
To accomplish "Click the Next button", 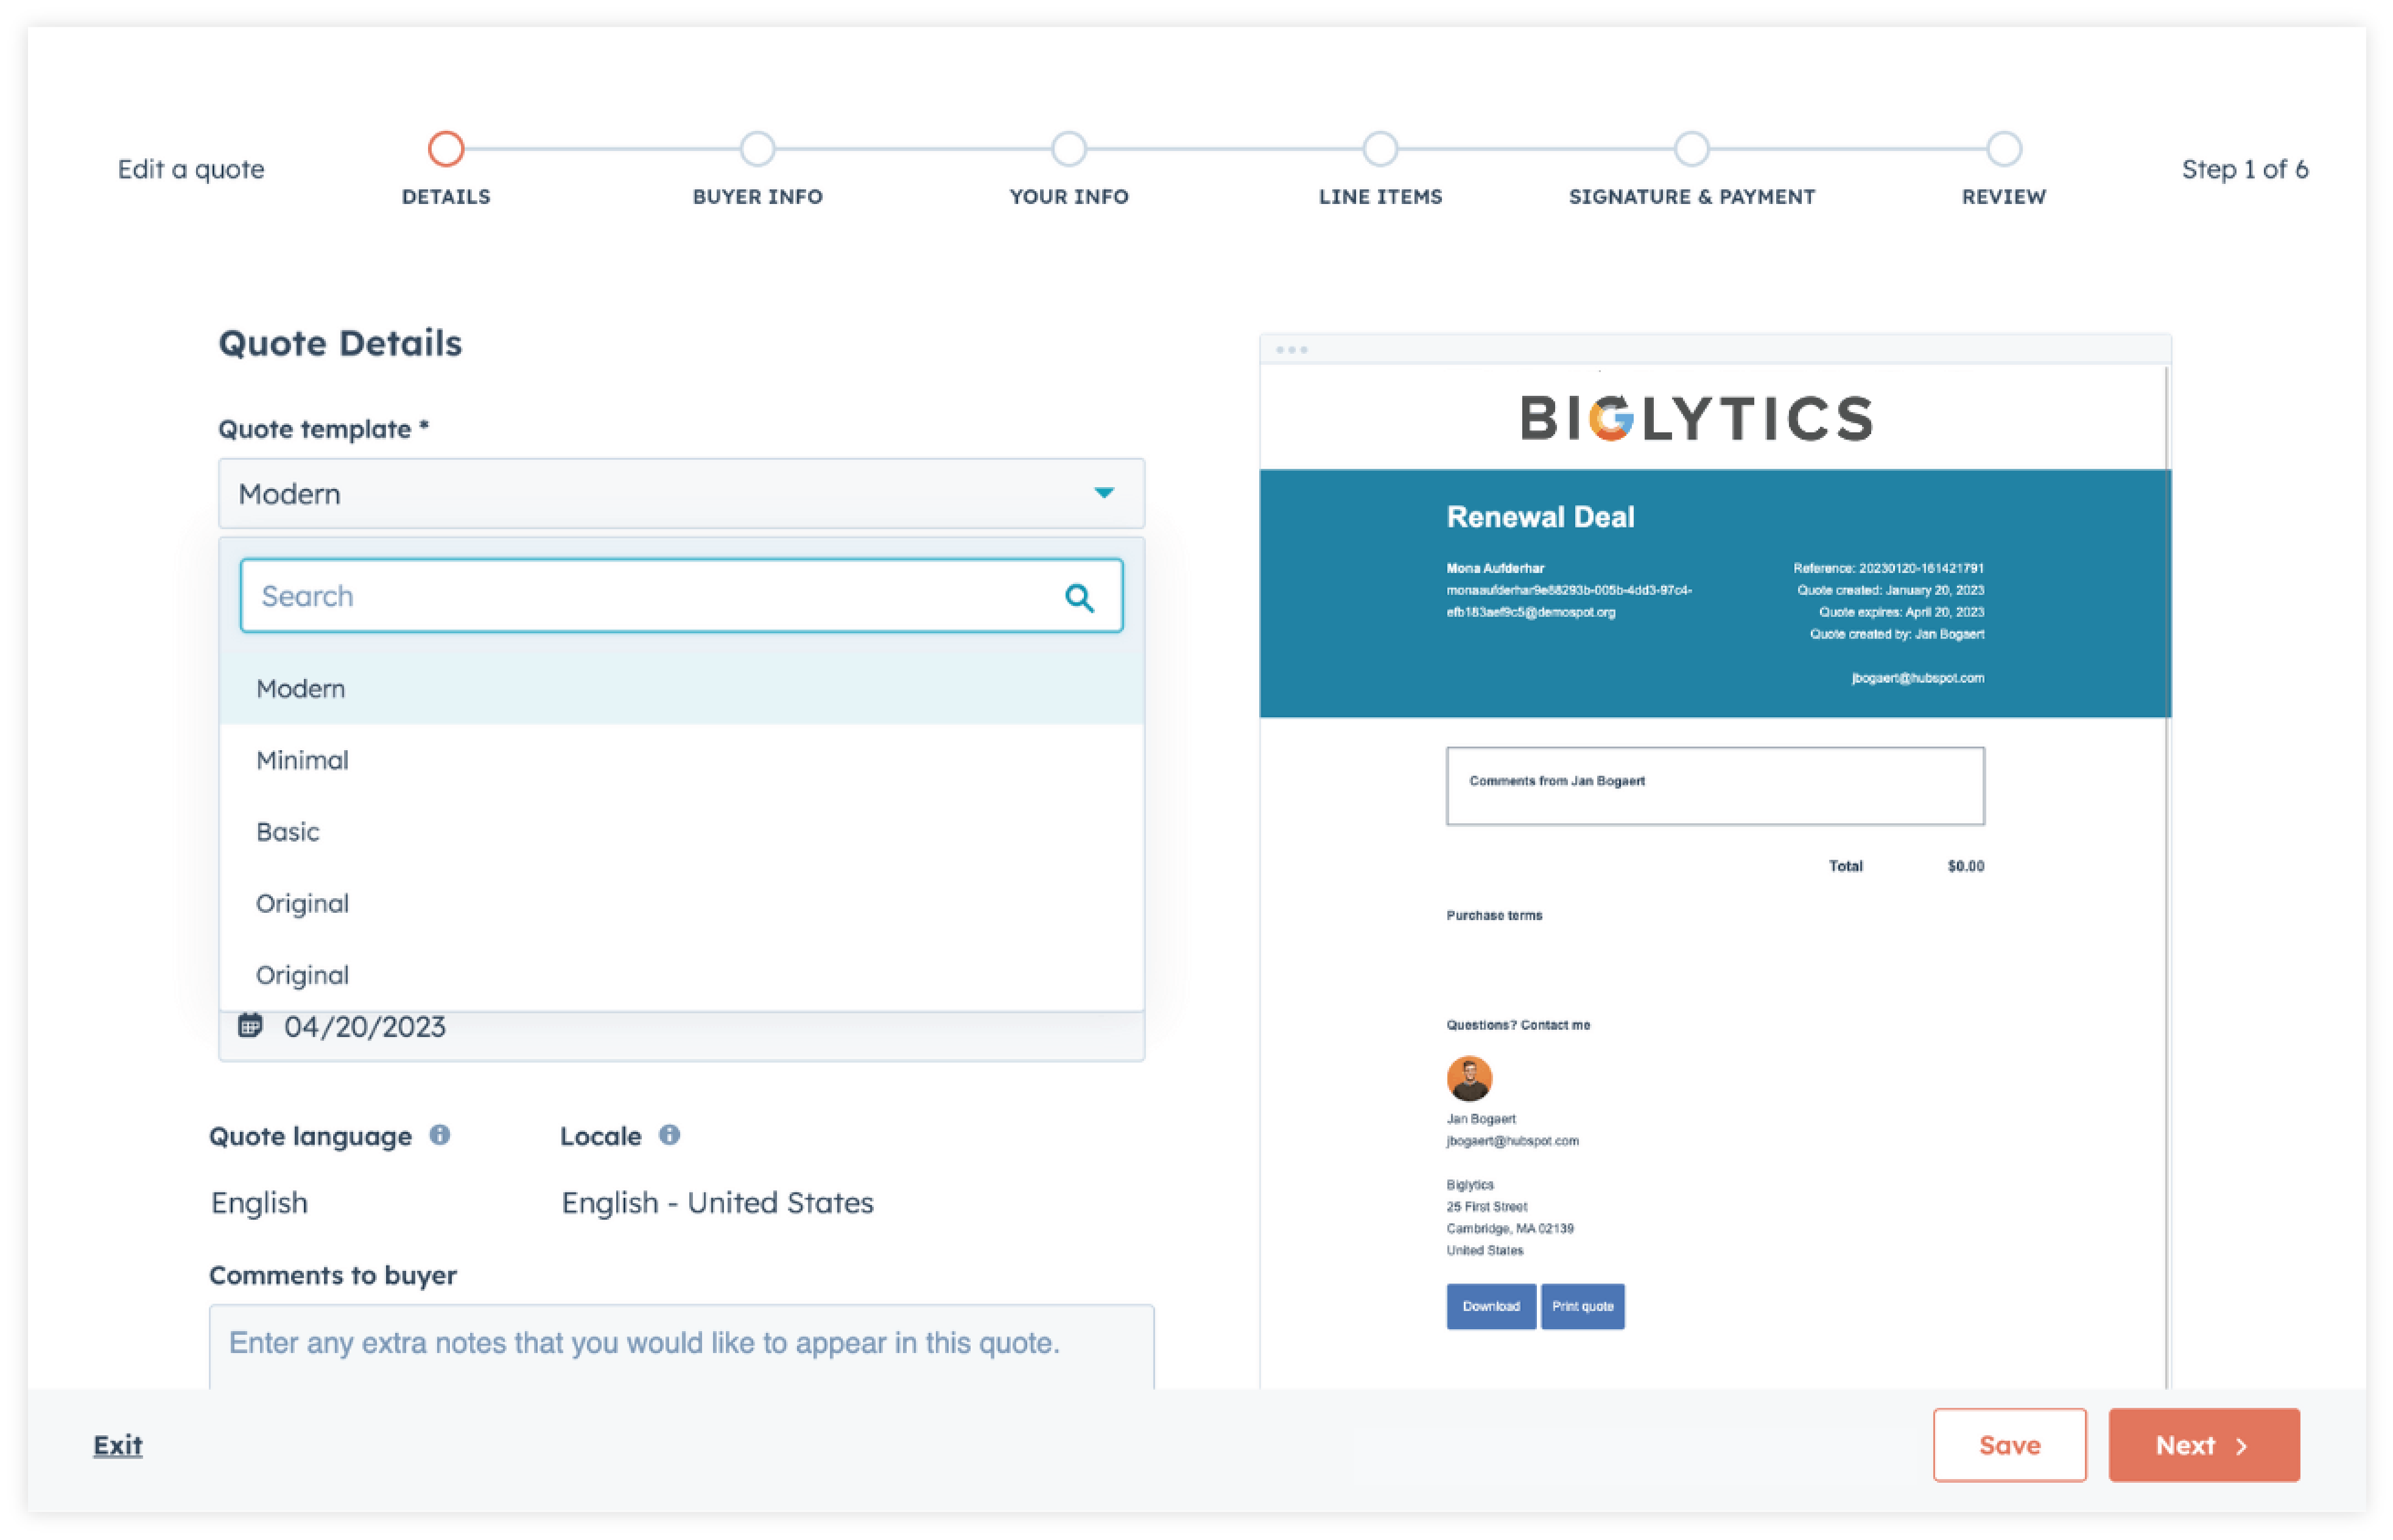I will click(2203, 1445).
